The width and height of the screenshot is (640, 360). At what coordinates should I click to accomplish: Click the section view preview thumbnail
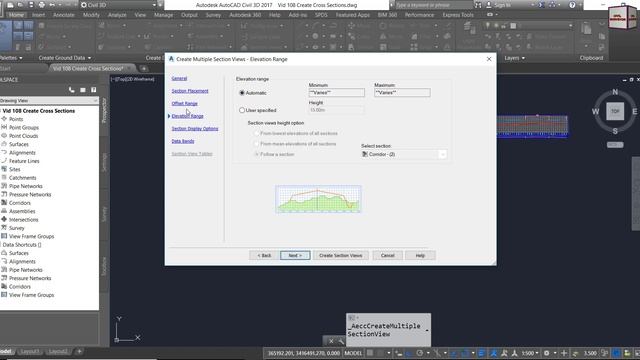pos(318,199)
